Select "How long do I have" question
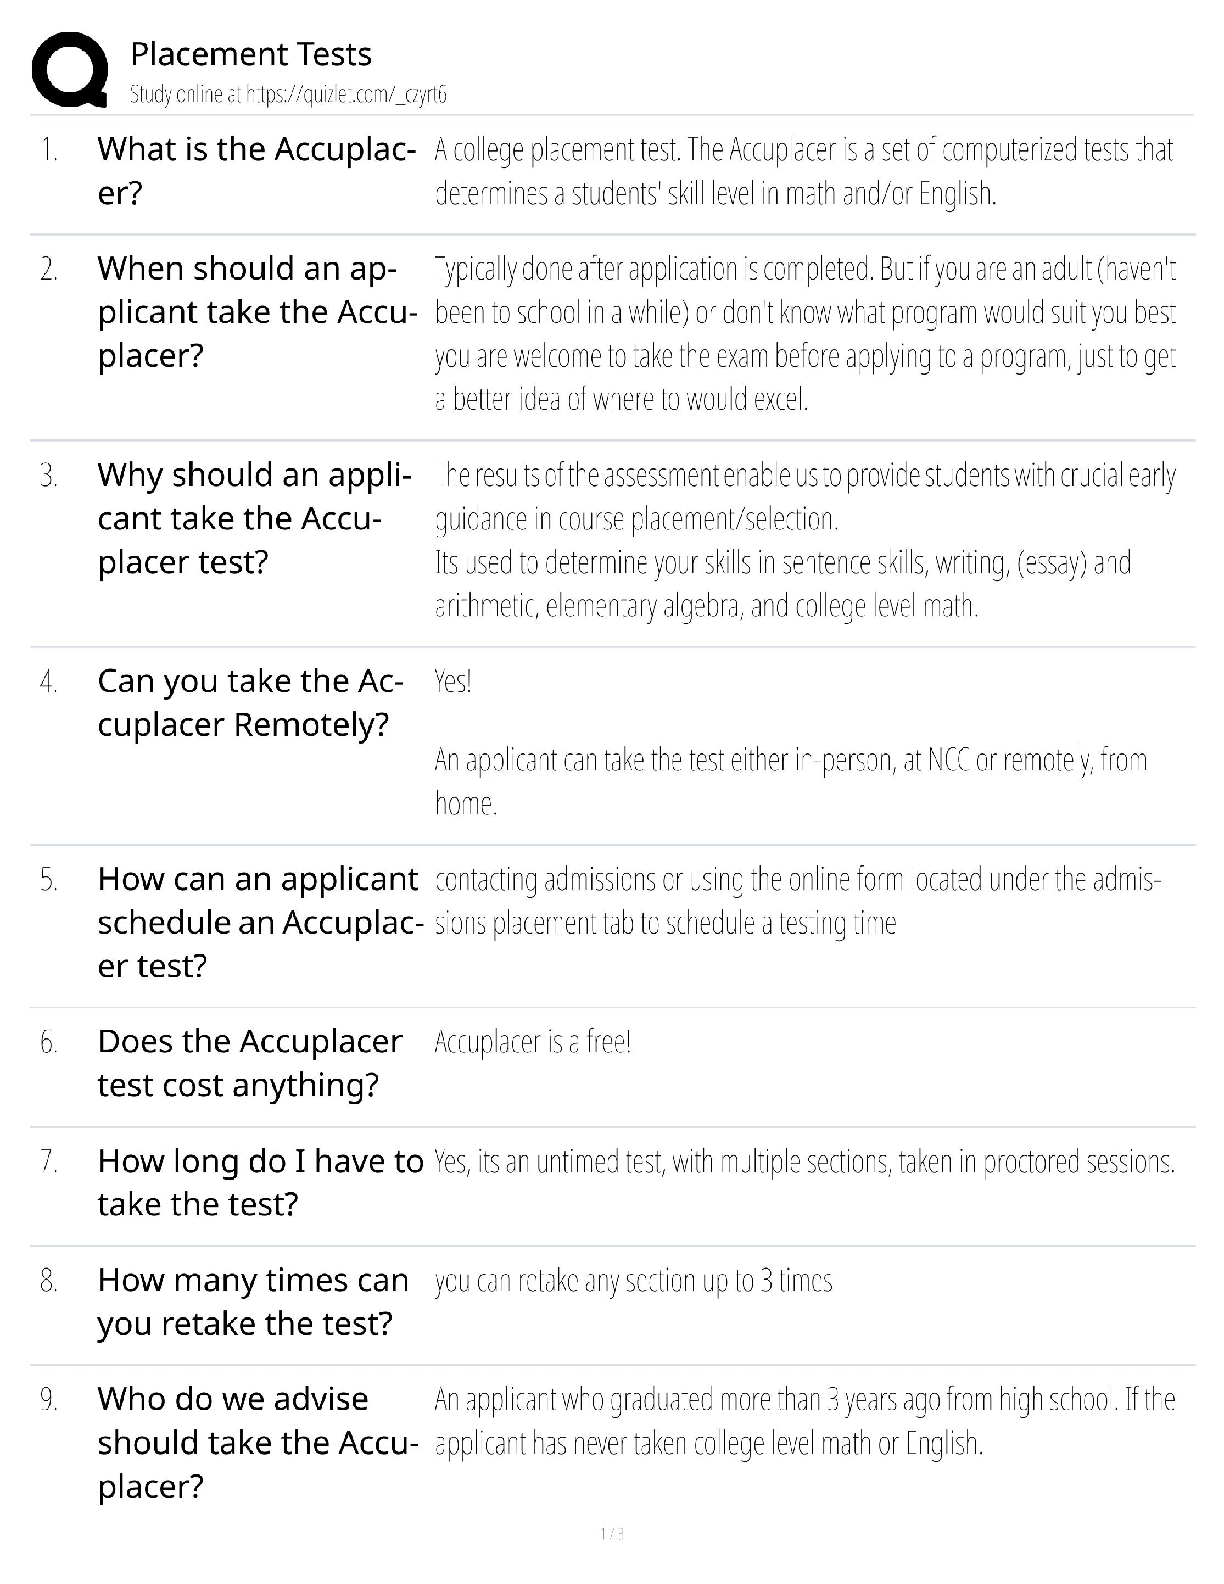1224x1584 pixels. point(260,1182)
